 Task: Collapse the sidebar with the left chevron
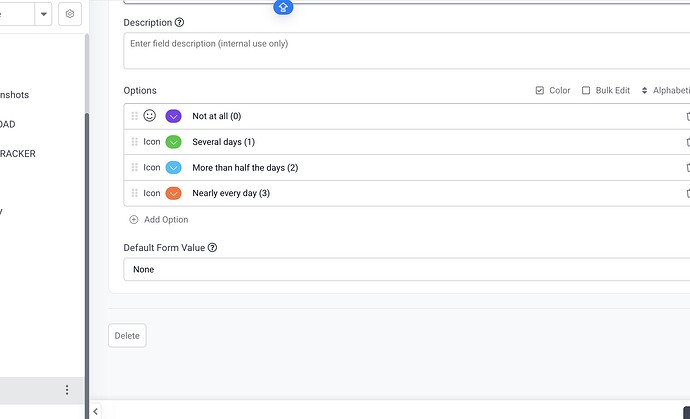pos(96,411)
